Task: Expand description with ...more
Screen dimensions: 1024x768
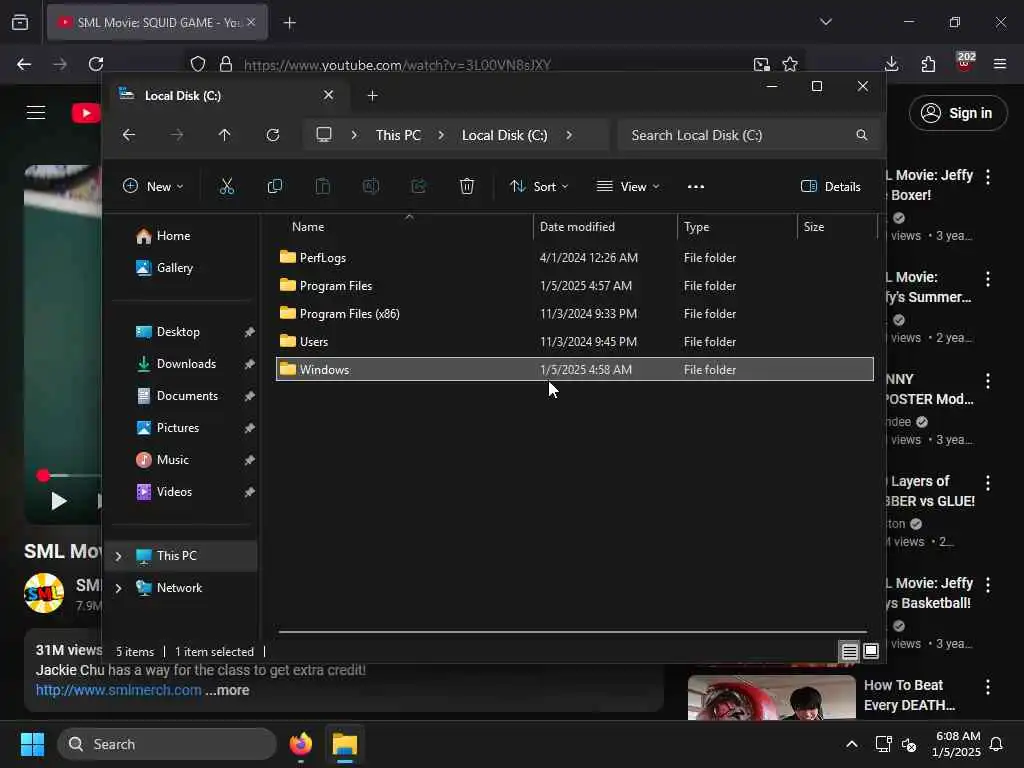Action: point(228,690)
